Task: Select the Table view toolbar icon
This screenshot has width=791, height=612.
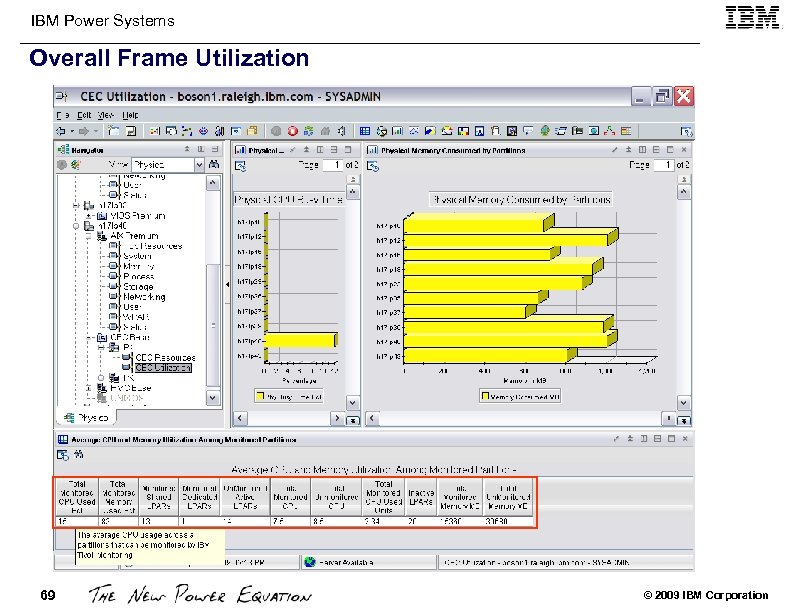Action: click(365, 131)
